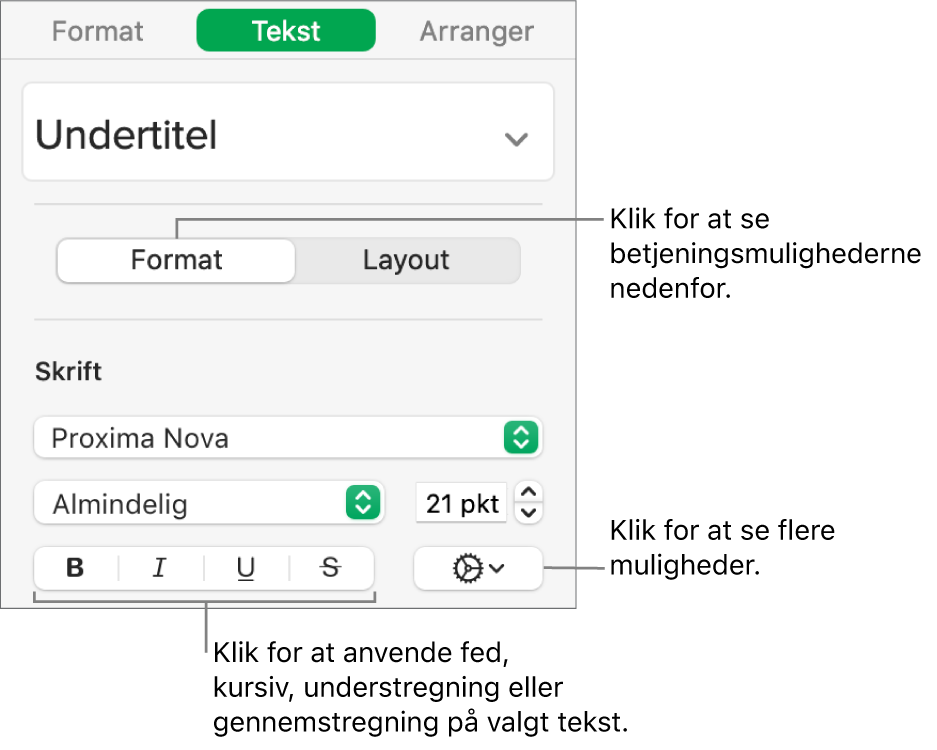Increase font size with the up stepper arrow
This screenshot has width=937, height=750.
point(528,492)
